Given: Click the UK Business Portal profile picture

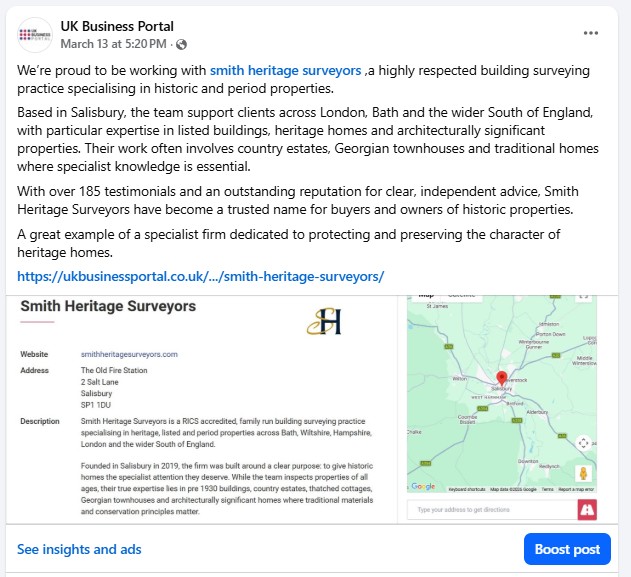Looking at the screenshot, I should pyautogui.click(x=35, y=35).
